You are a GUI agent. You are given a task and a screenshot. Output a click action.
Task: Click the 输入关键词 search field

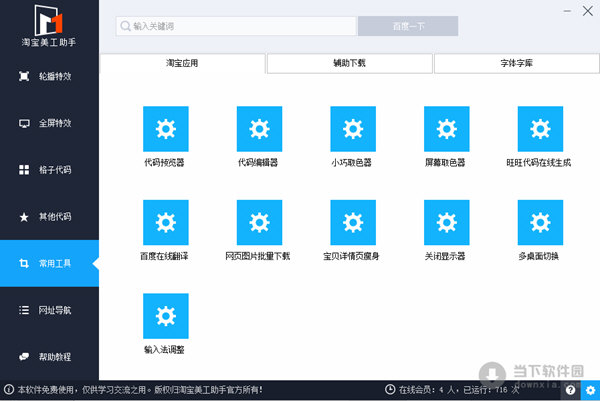tap(235, 26)
